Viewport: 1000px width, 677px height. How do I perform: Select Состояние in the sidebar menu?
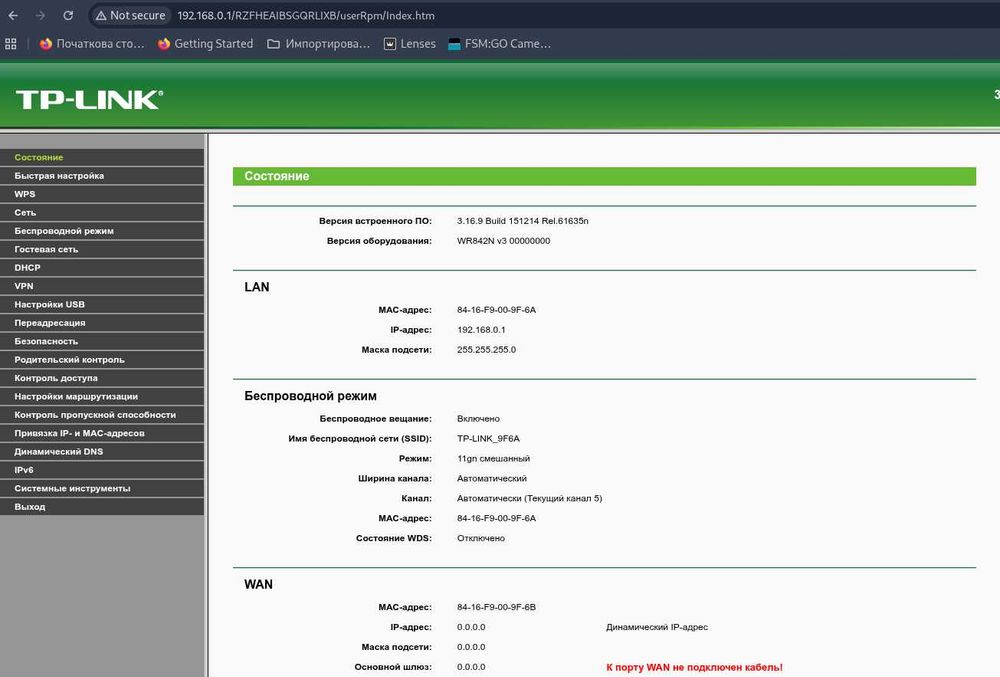point(102,157)
